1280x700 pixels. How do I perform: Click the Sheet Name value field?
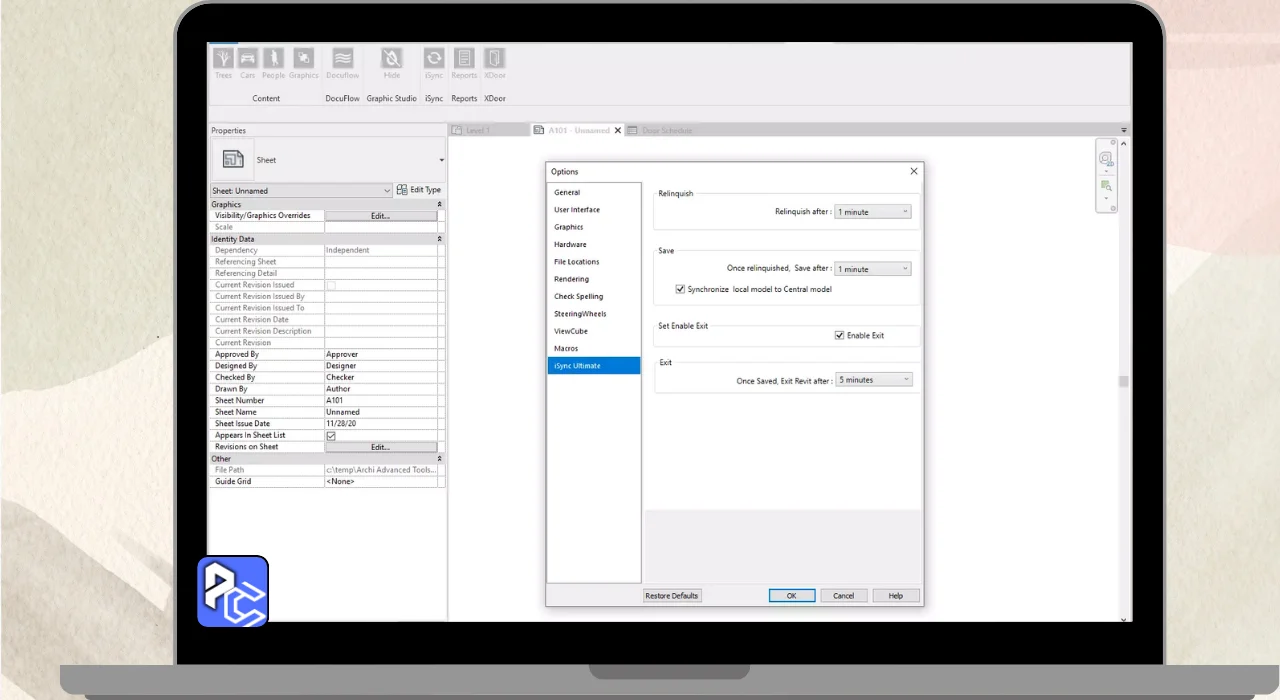pos(380,412)
